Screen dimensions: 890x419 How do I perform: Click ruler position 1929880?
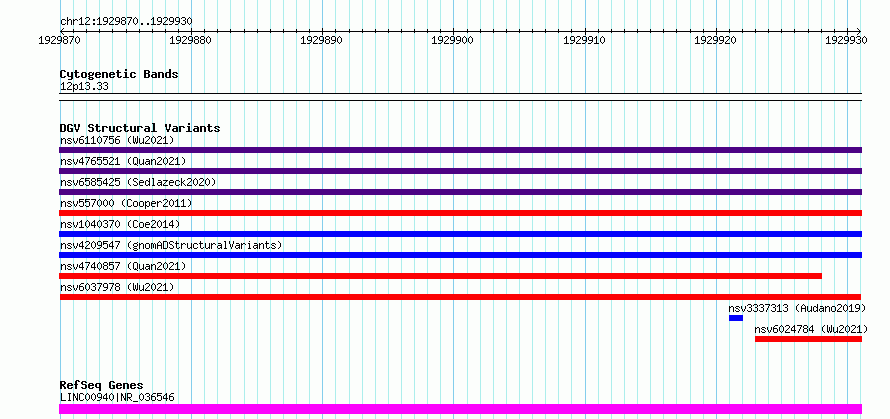click(x=191, y=40)
